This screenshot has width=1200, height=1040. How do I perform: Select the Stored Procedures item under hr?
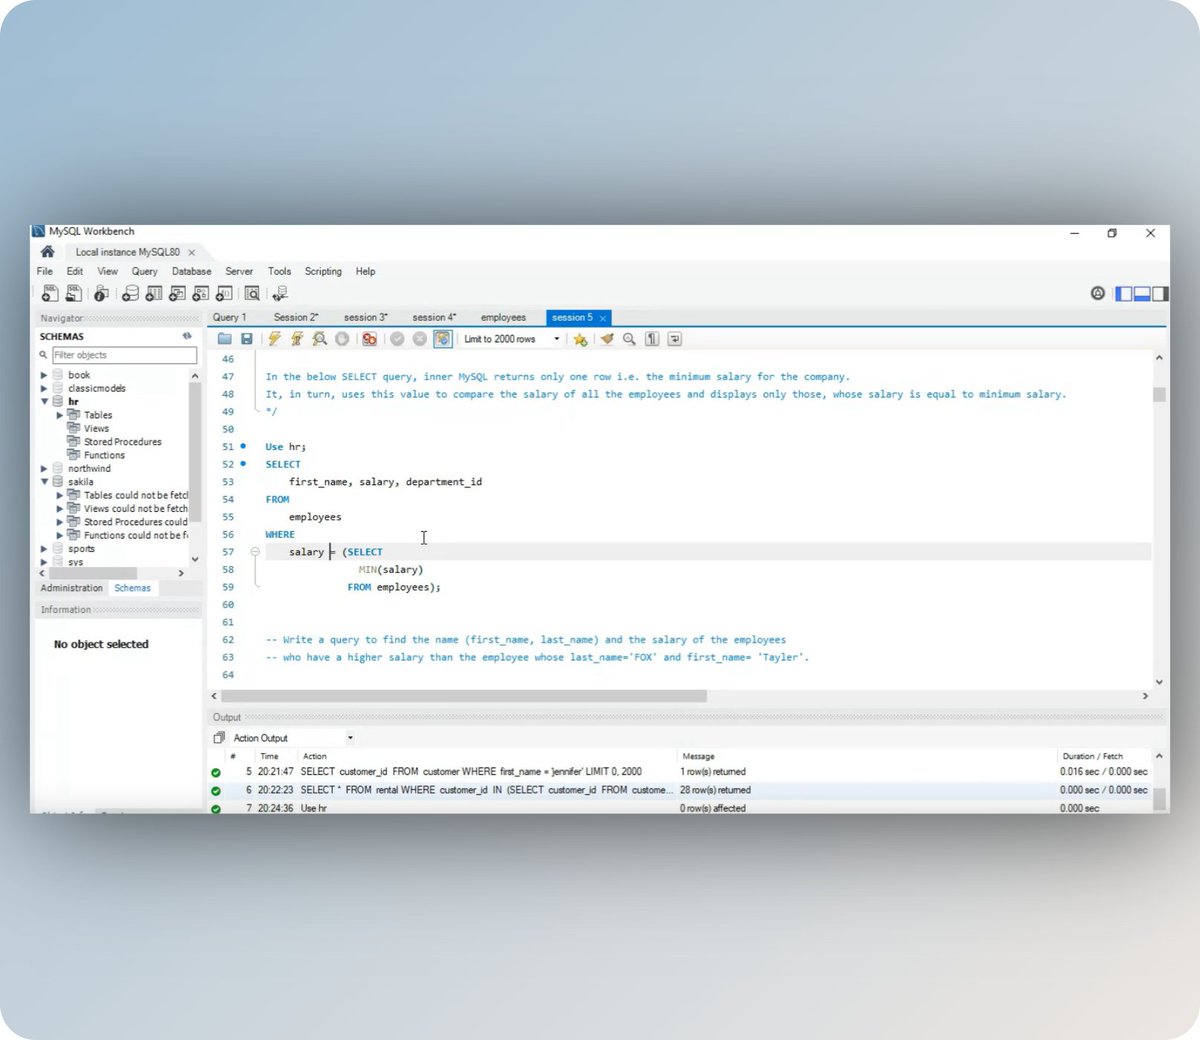coord(122,441)
